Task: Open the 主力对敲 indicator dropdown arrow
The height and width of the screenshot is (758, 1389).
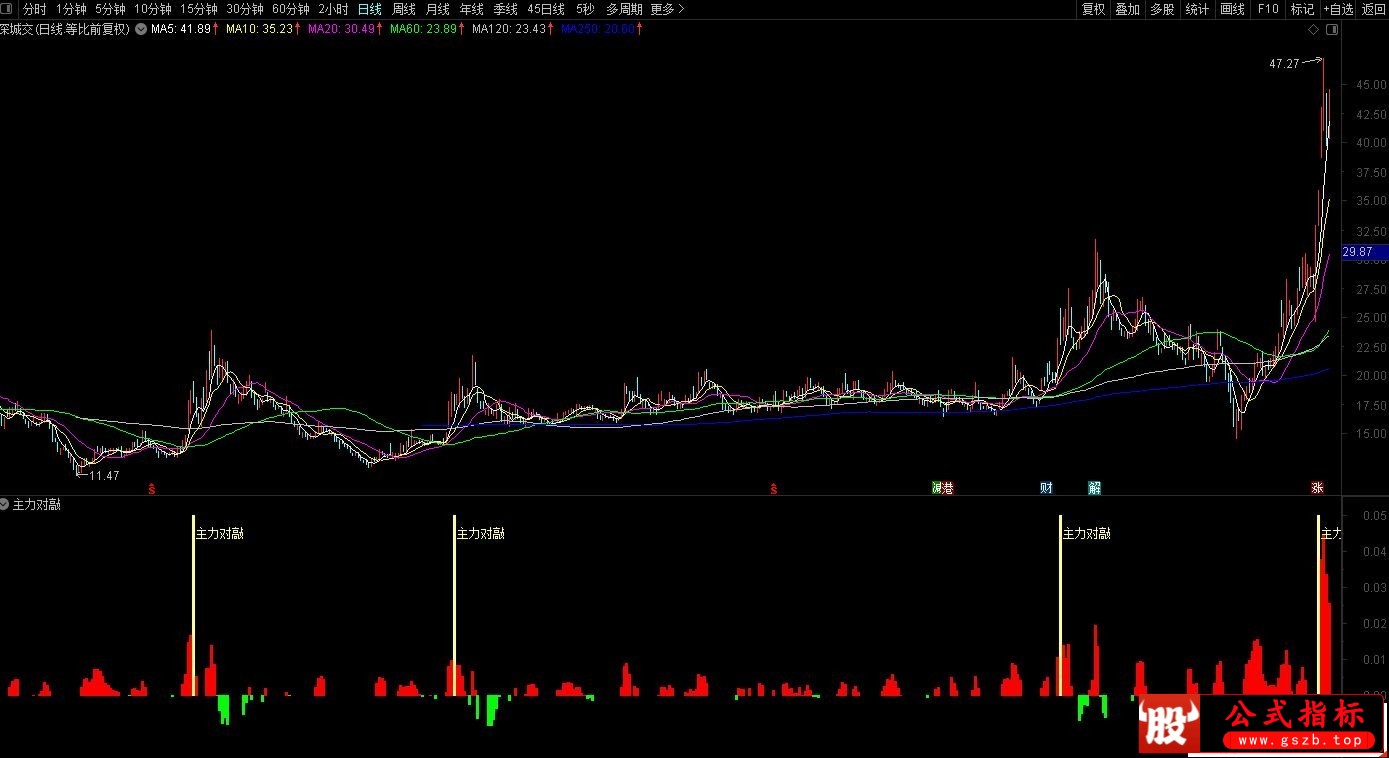Action: click(x=6, y=505)
